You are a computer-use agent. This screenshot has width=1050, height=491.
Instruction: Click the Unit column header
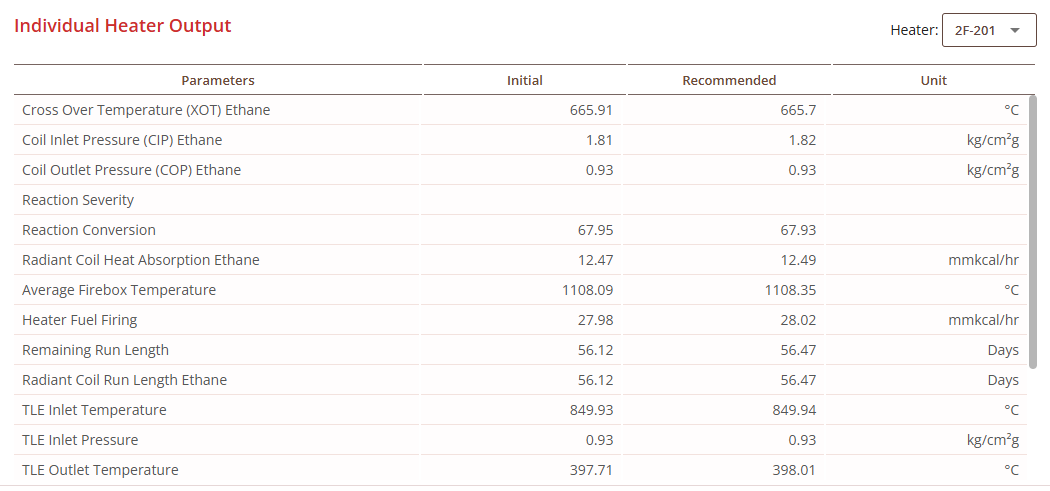click(x=933, y=80)
